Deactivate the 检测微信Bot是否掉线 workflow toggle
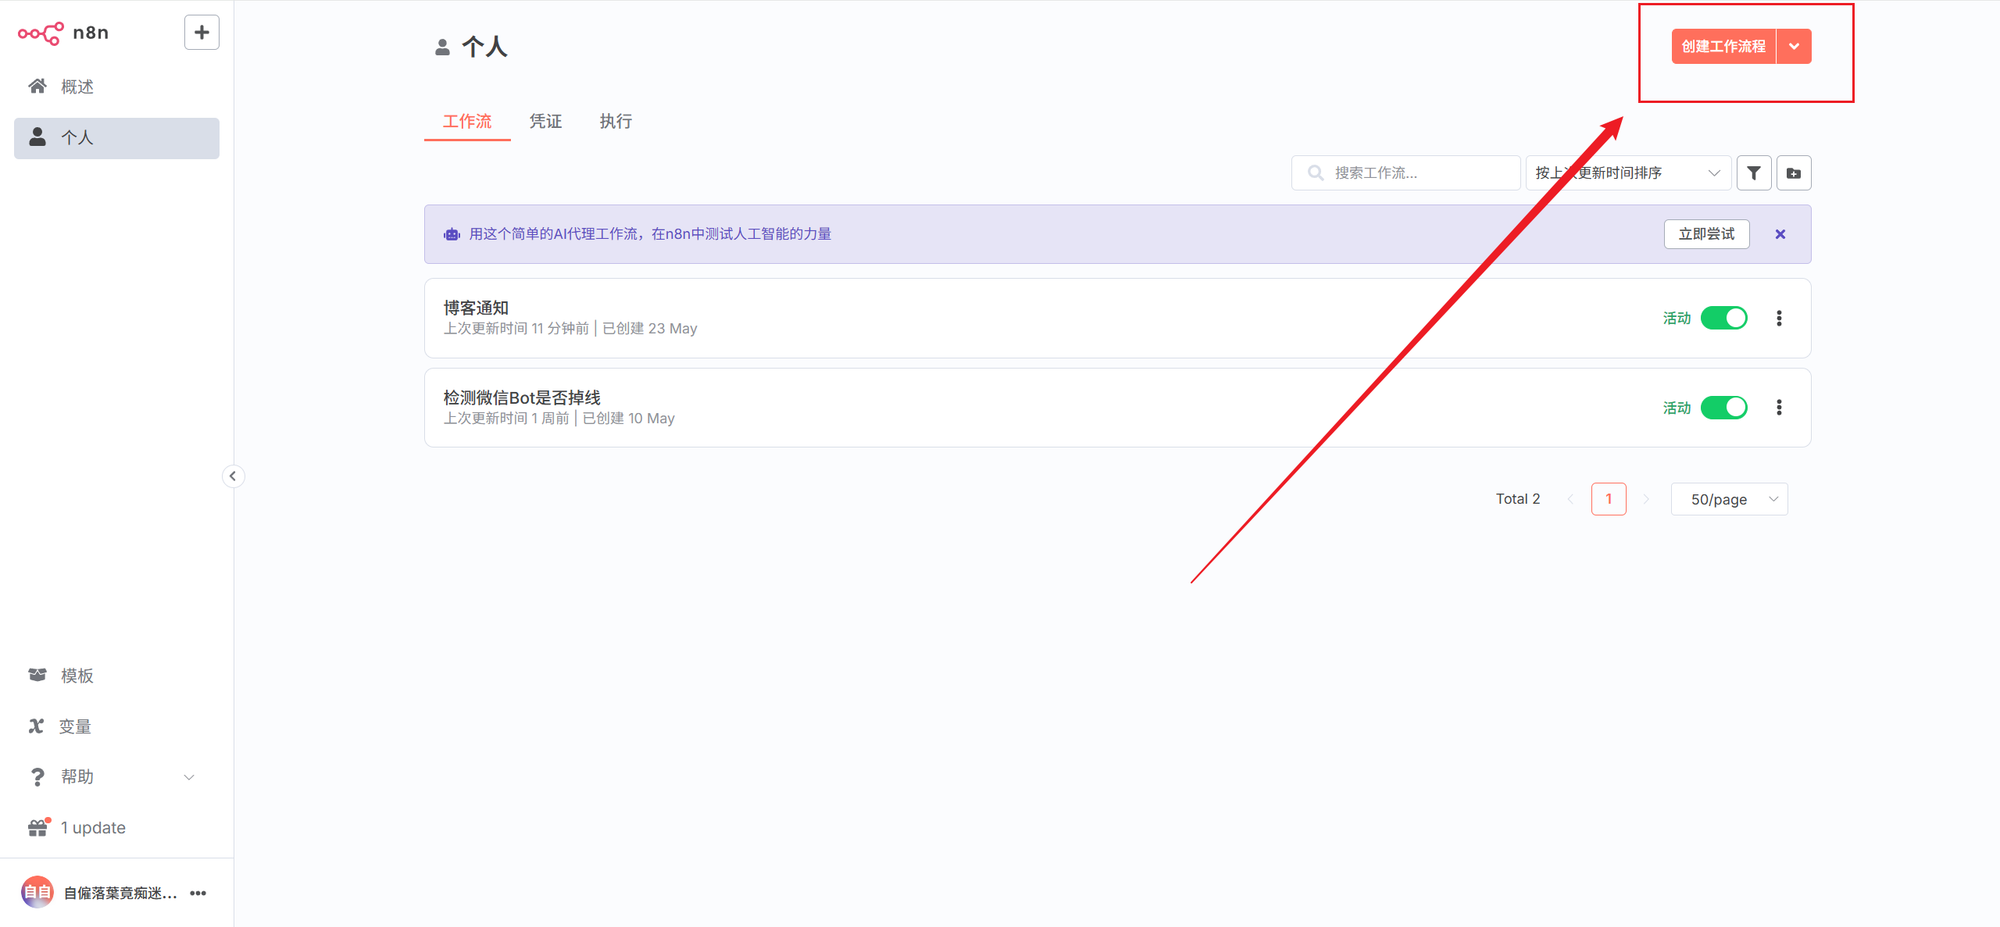Image resolution: width=2000 pixels, height=927 pixels. [1723, 407]
